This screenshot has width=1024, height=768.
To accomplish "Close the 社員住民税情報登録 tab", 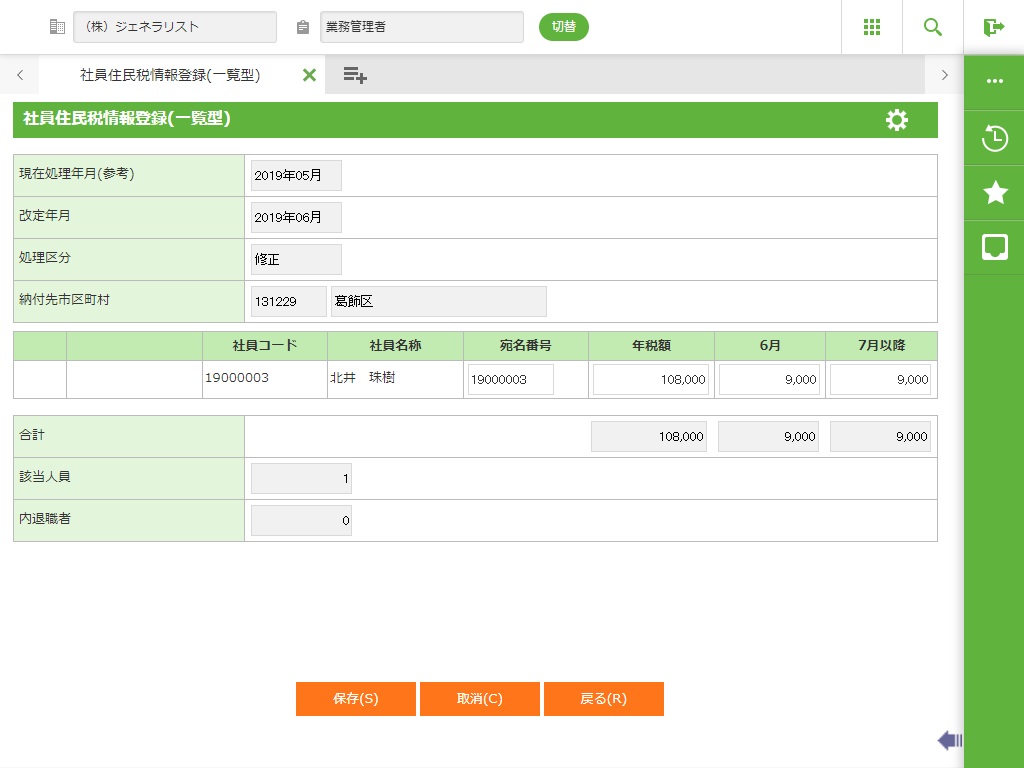I will point(309,75).
